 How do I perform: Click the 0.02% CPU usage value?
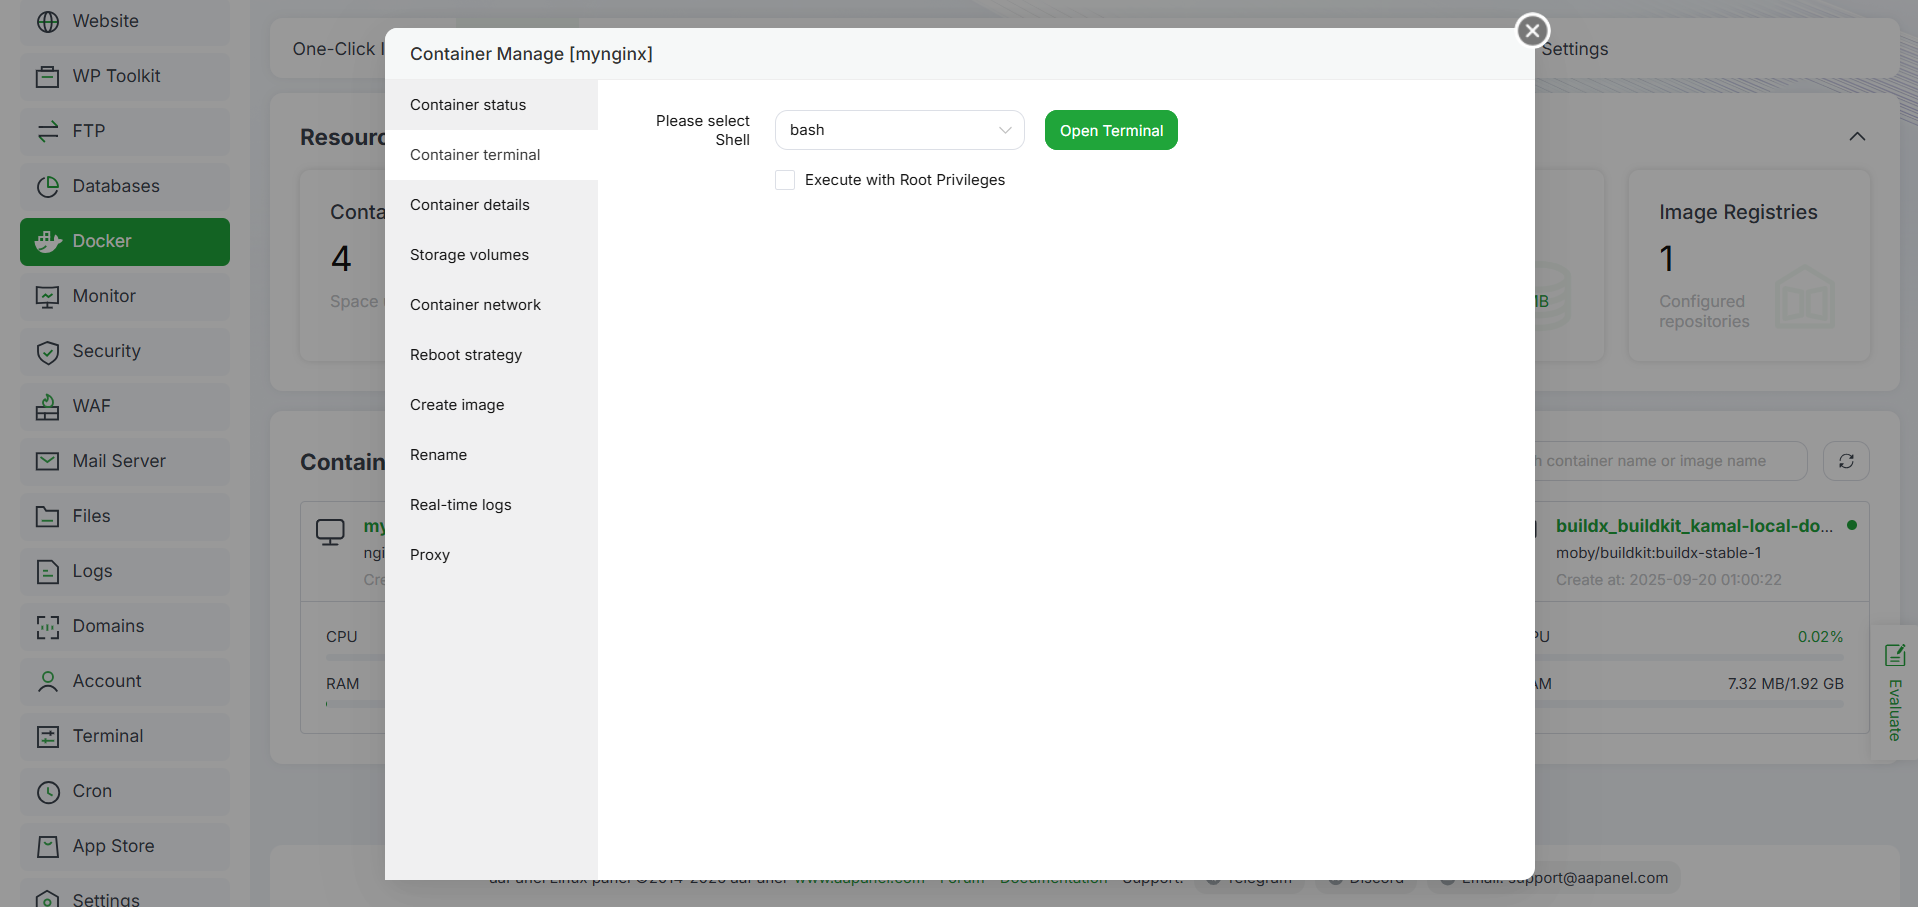tap(1820, 637)
